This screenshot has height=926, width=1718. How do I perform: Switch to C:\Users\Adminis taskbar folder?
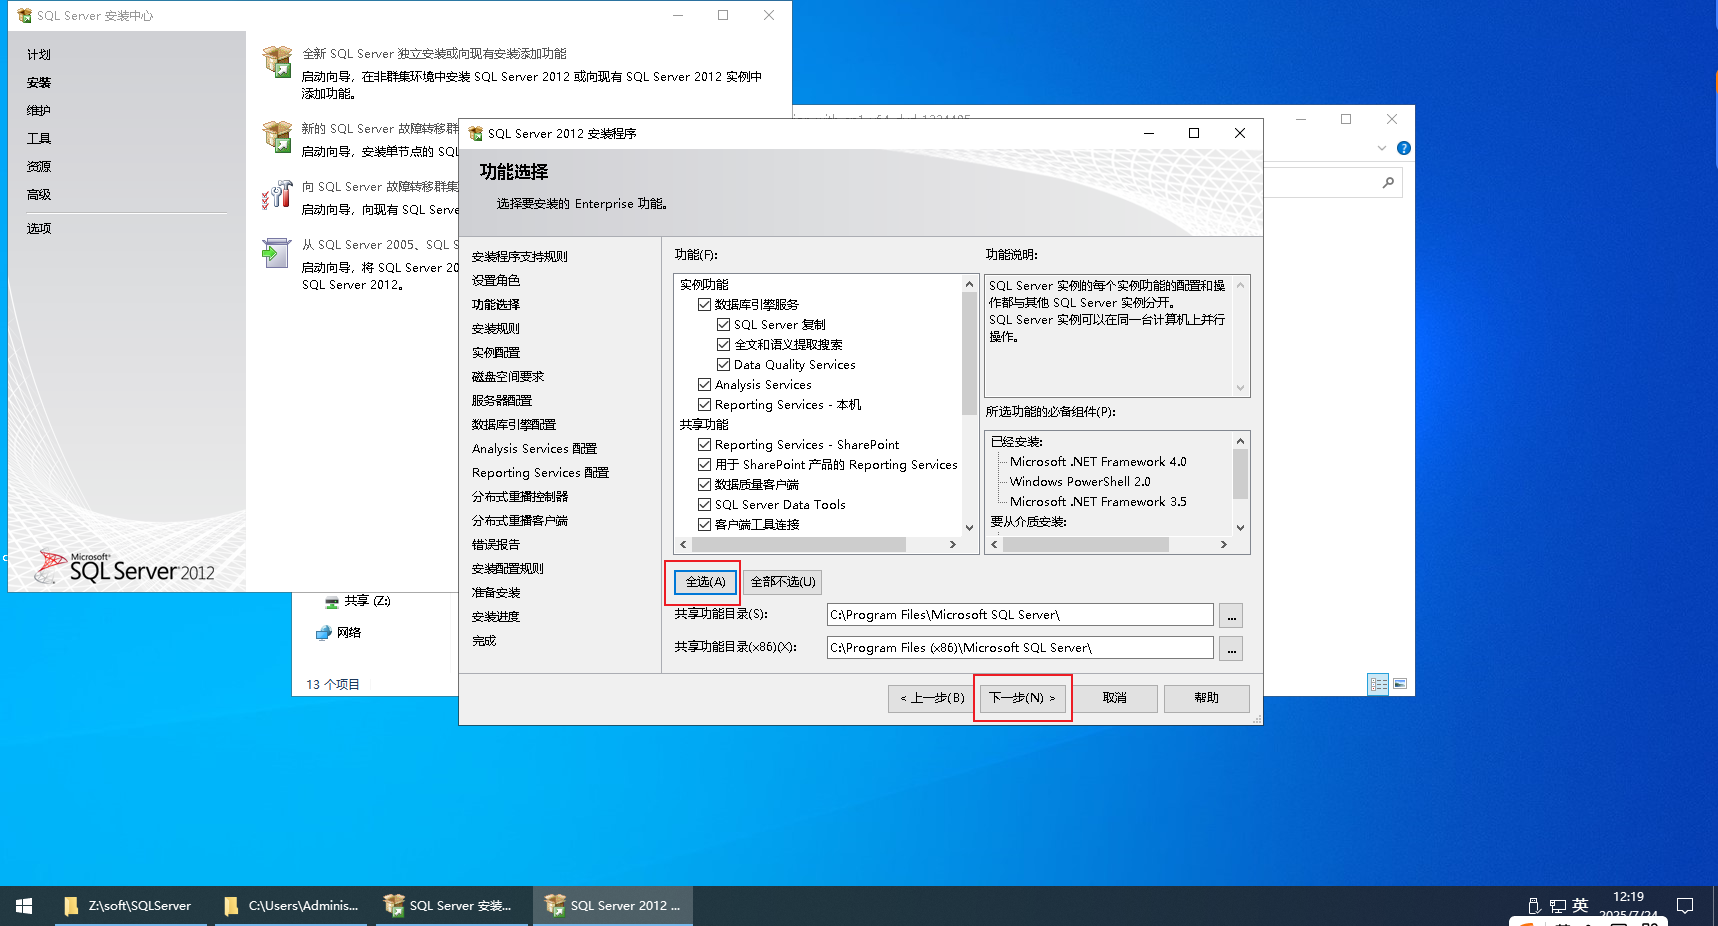click(x=292, y=906)
